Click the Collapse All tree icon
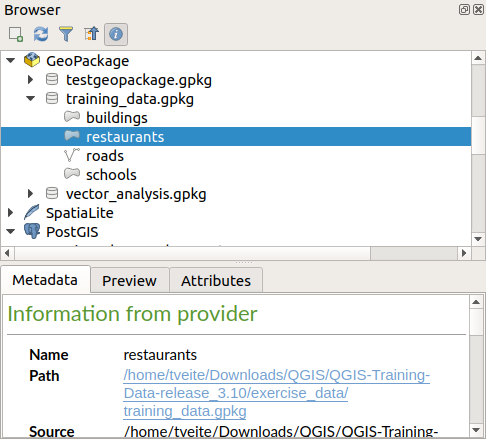 tap(91, 34)
